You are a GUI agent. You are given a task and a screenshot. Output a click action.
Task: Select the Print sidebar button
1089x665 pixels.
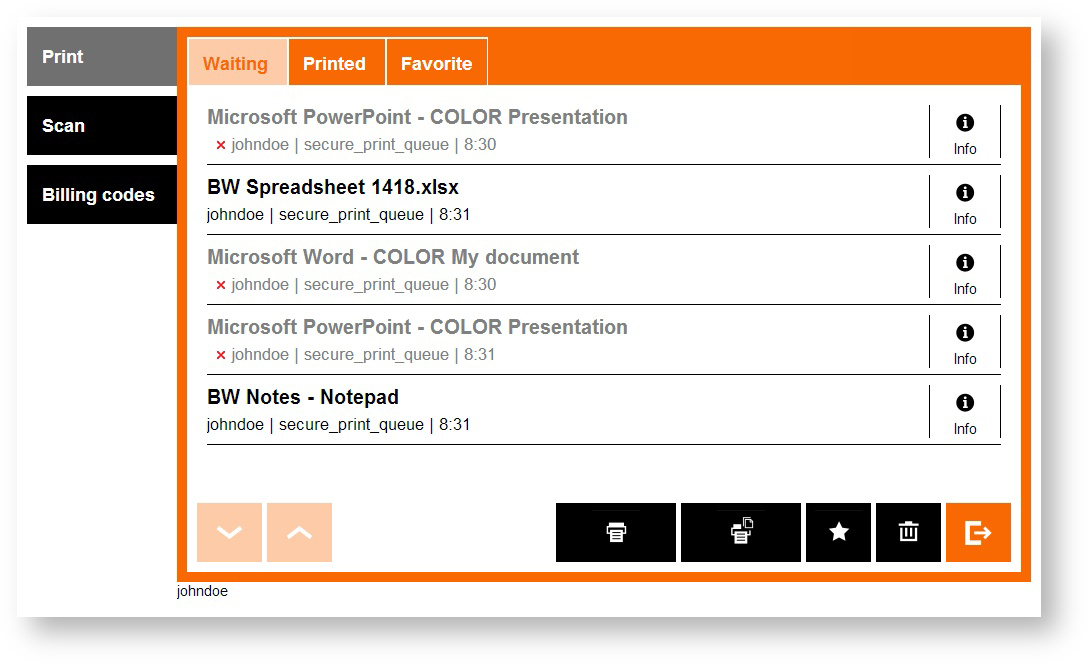[101, 57]
